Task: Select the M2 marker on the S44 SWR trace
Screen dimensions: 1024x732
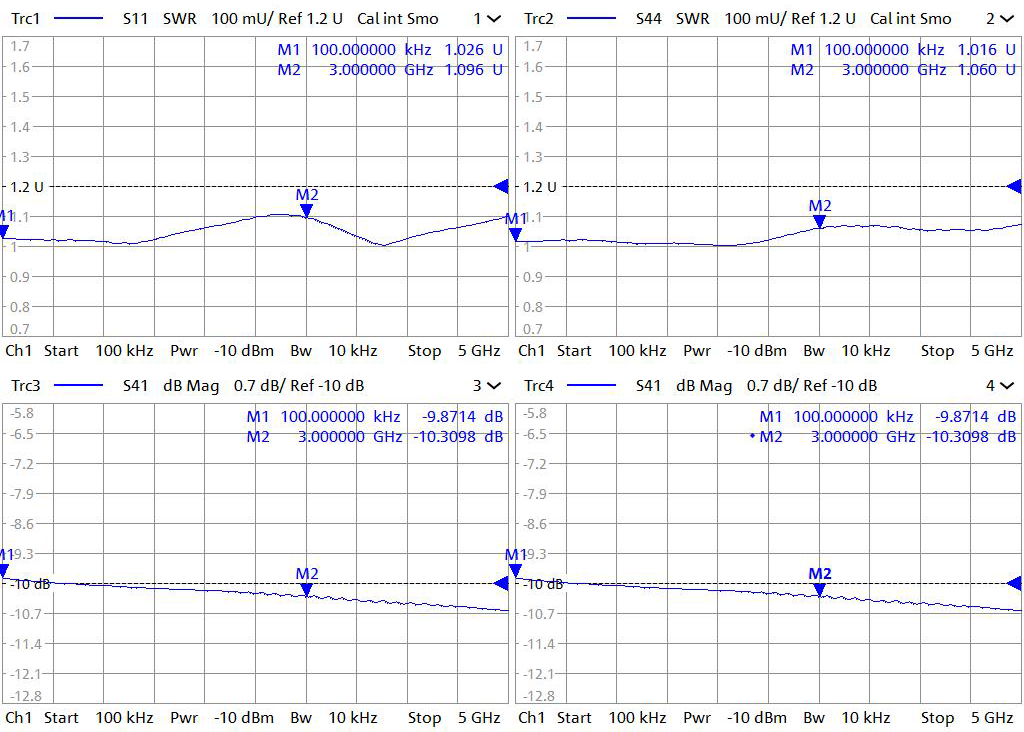Action: click(x=820, y=221)
